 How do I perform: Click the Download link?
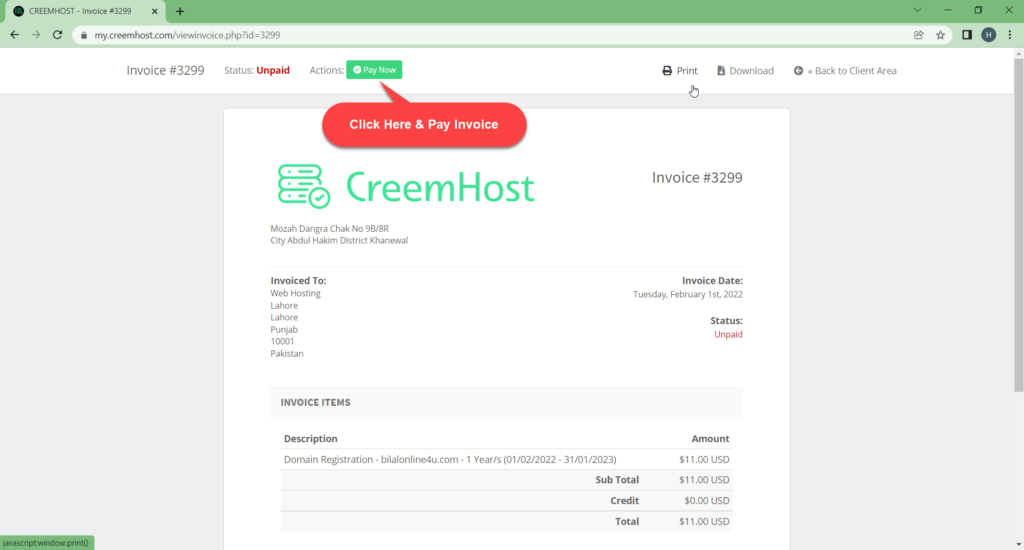[745, 71]
